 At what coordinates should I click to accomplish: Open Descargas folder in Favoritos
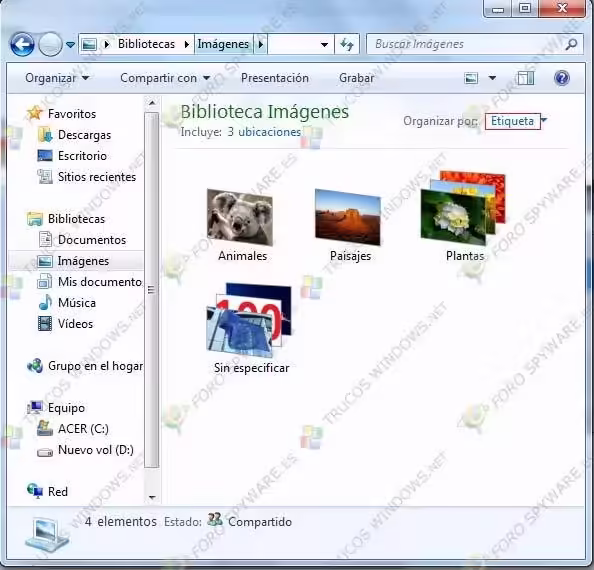[x=74, y=135]
